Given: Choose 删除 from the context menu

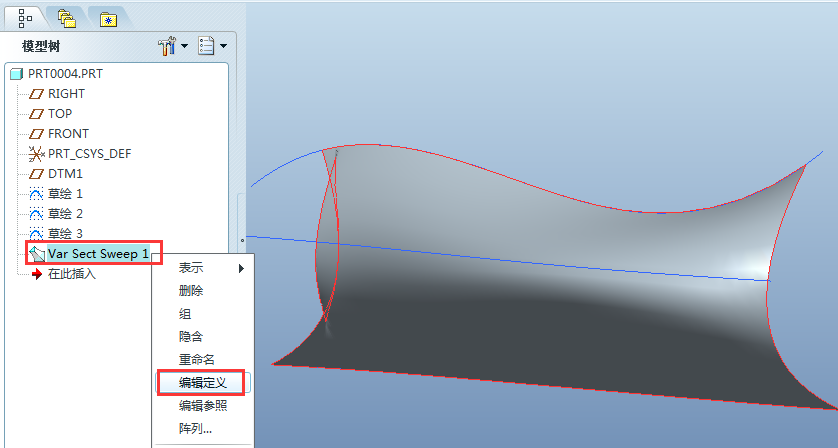Looking at the screenshot, I should point(191,291).
